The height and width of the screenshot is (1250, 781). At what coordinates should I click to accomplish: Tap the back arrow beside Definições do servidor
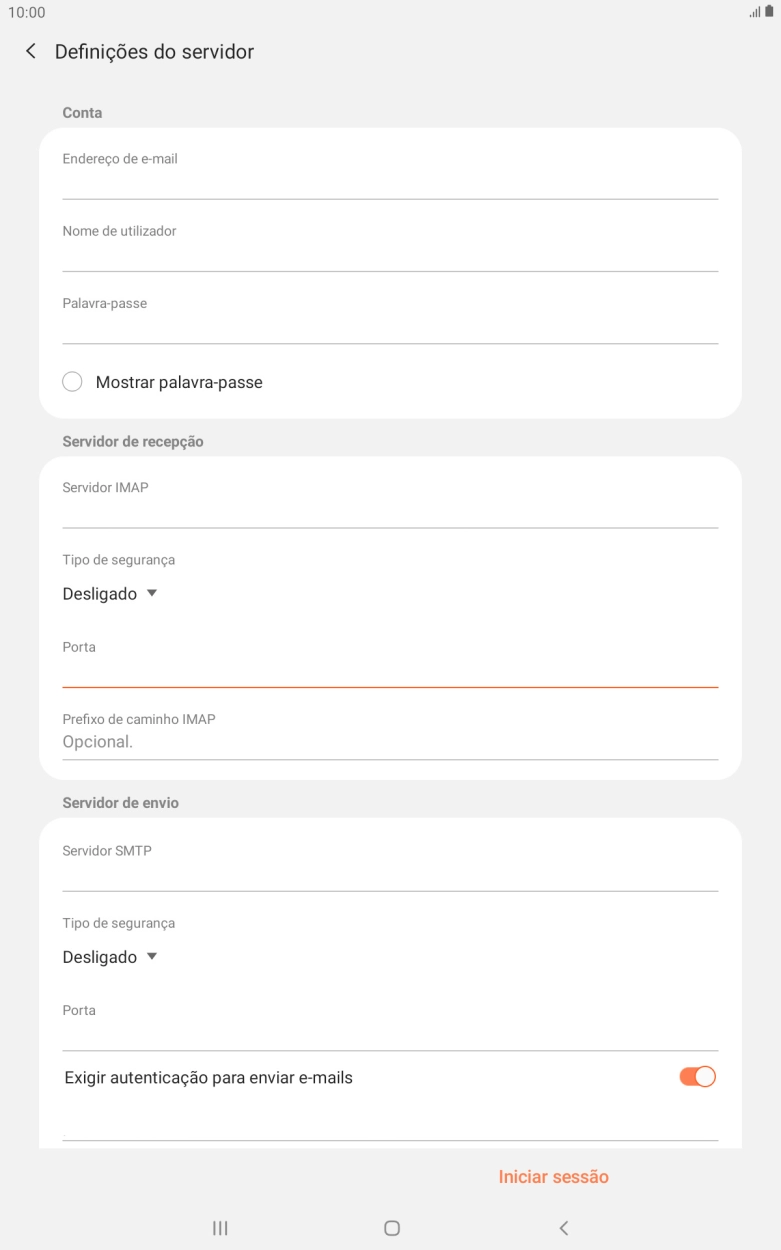coord(31,51)
